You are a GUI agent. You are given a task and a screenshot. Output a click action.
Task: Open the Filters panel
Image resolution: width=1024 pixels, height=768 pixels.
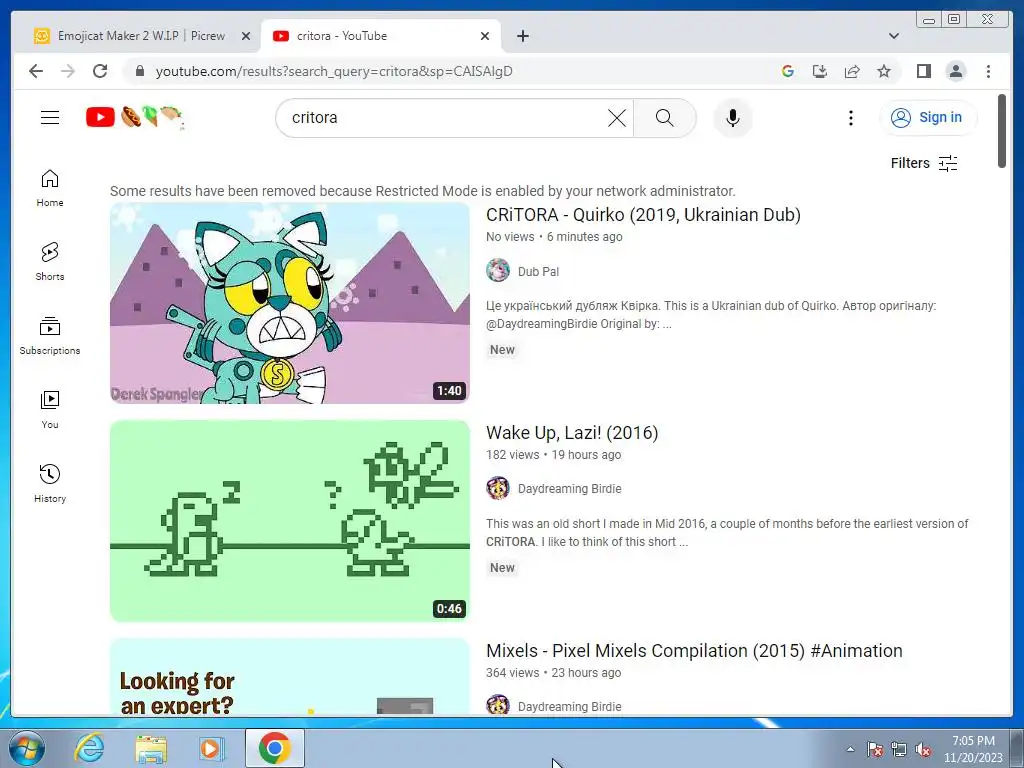pyautogui.click(x=923, y=163)
